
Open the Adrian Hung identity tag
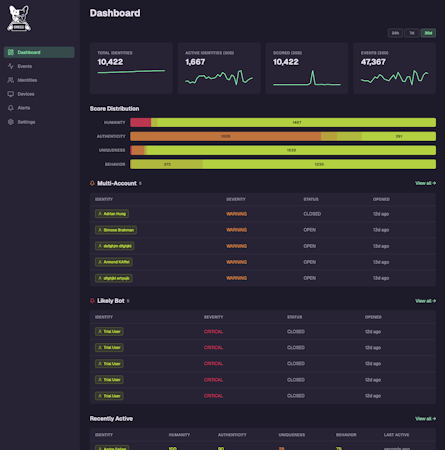coord(112,214)
